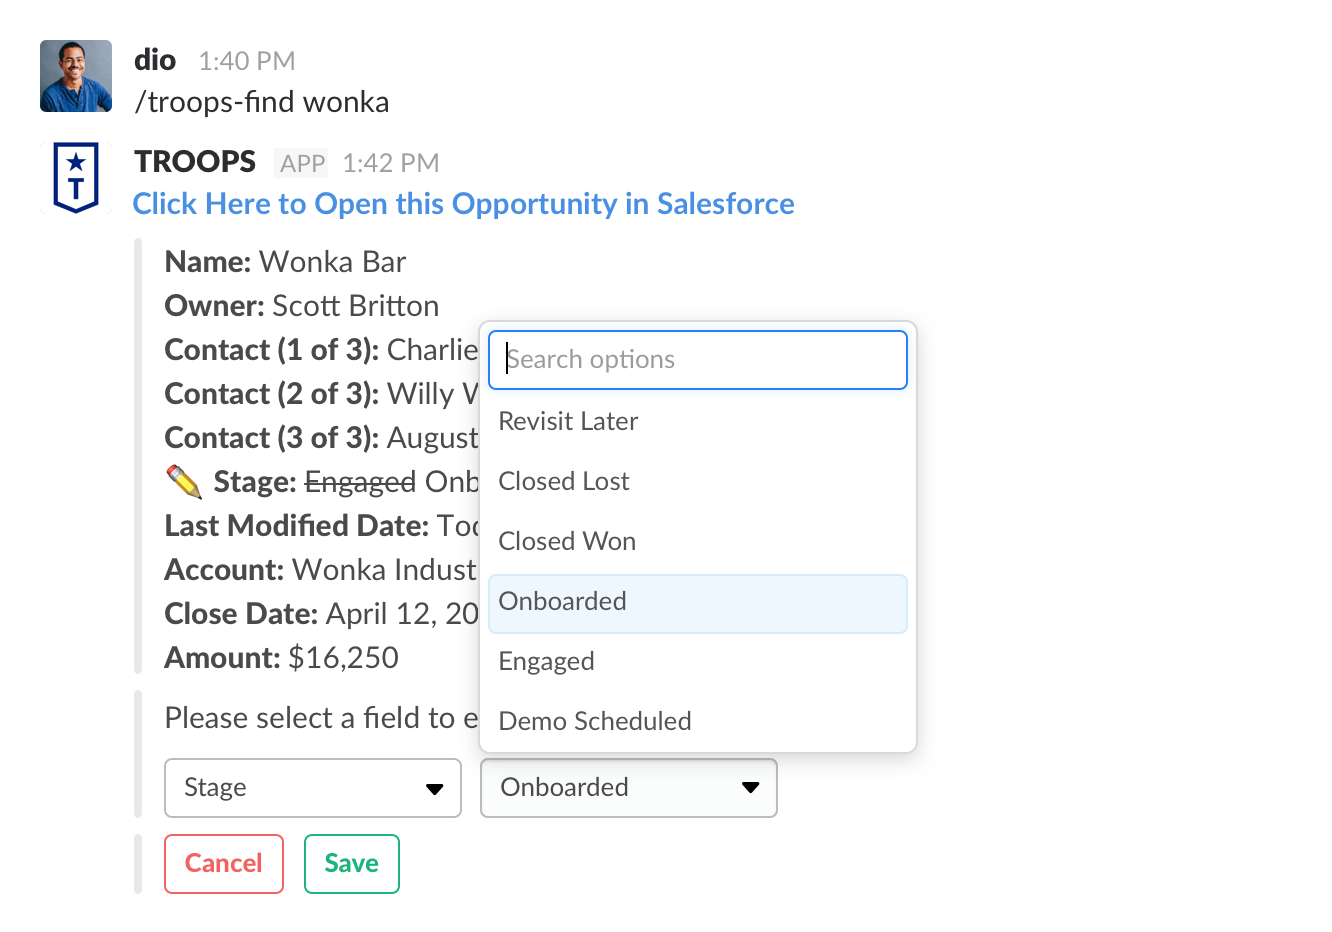Click the TROOPS shield app icon
This screenshot has width=1332, height=932.
pyautogui.click(x=75, y=176)
